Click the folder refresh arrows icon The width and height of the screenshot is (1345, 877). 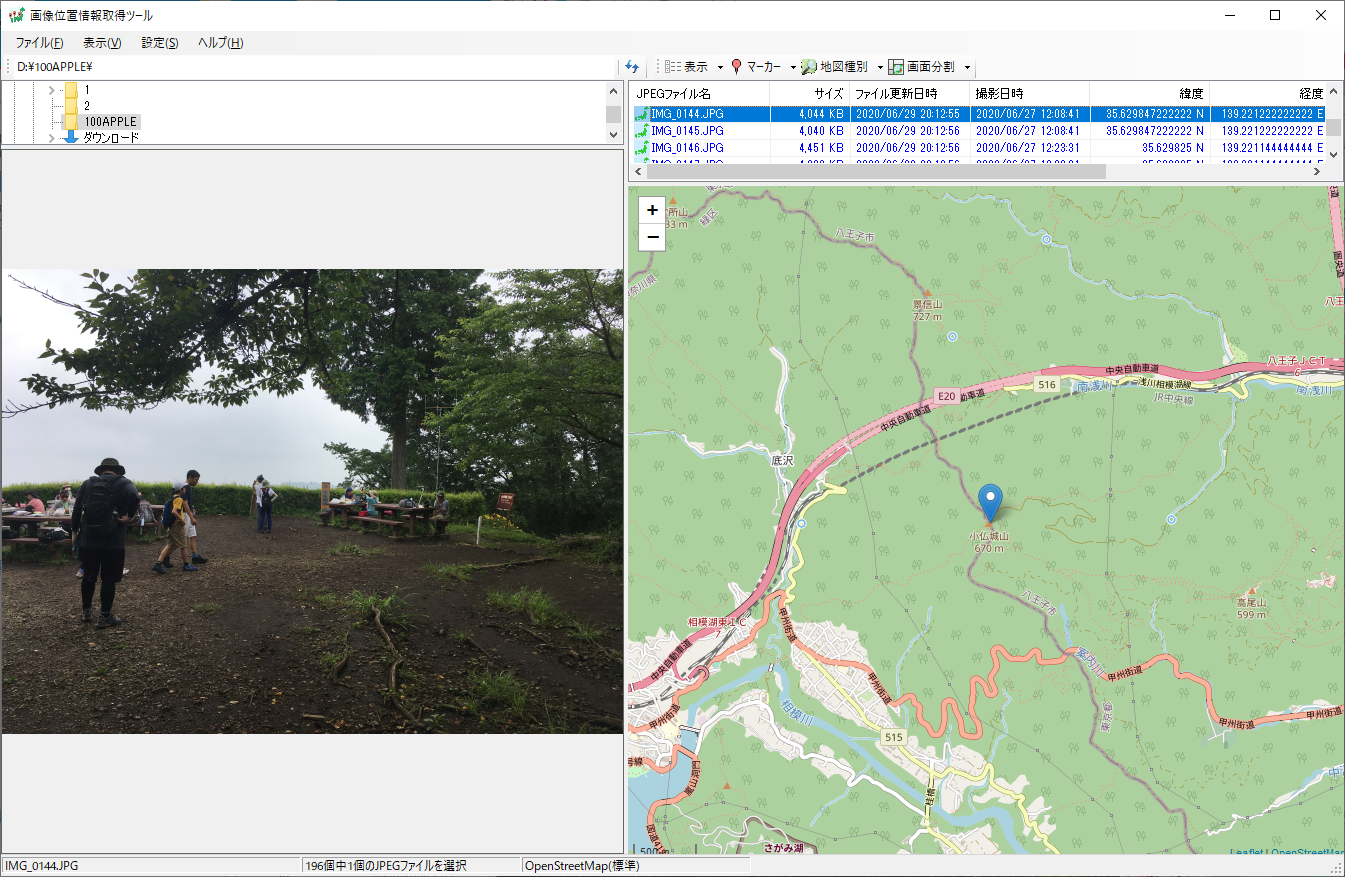(632, 67)
